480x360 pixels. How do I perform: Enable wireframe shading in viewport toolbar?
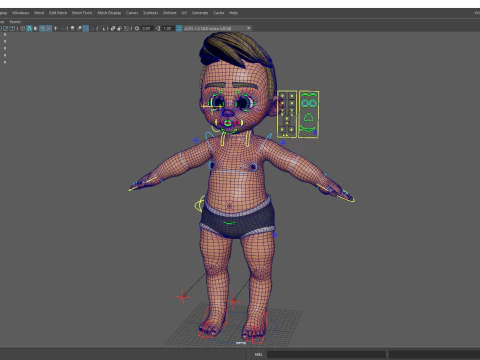pos(22,28)
